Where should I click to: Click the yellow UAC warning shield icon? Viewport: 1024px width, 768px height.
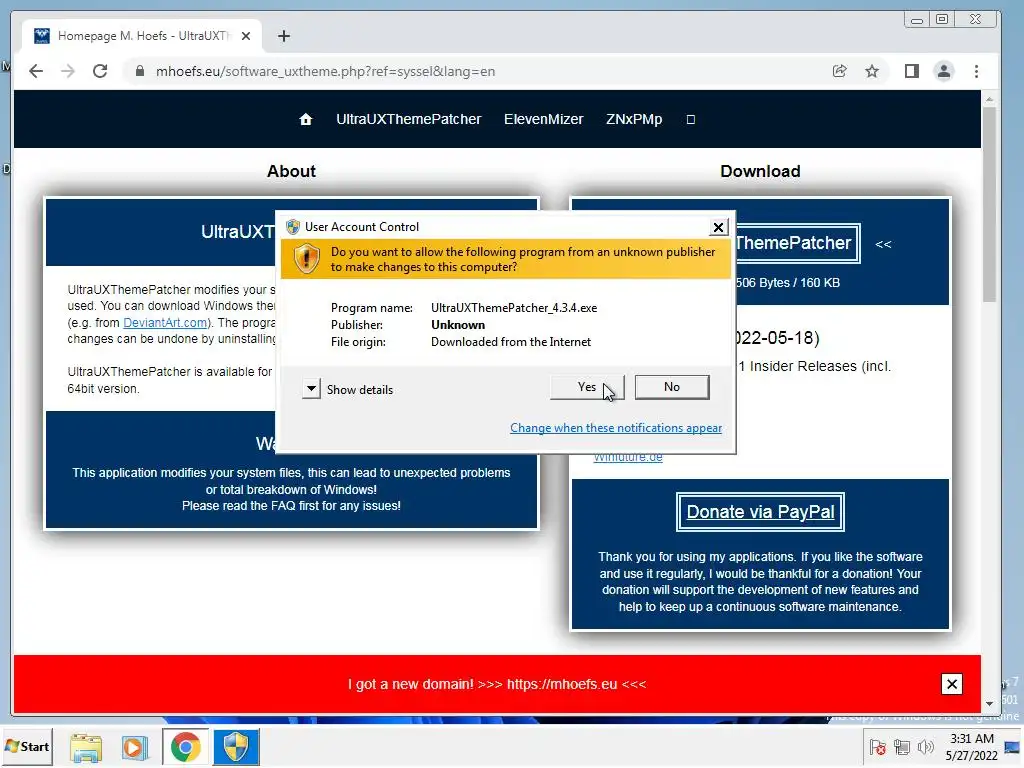click(x=306, y=259)
